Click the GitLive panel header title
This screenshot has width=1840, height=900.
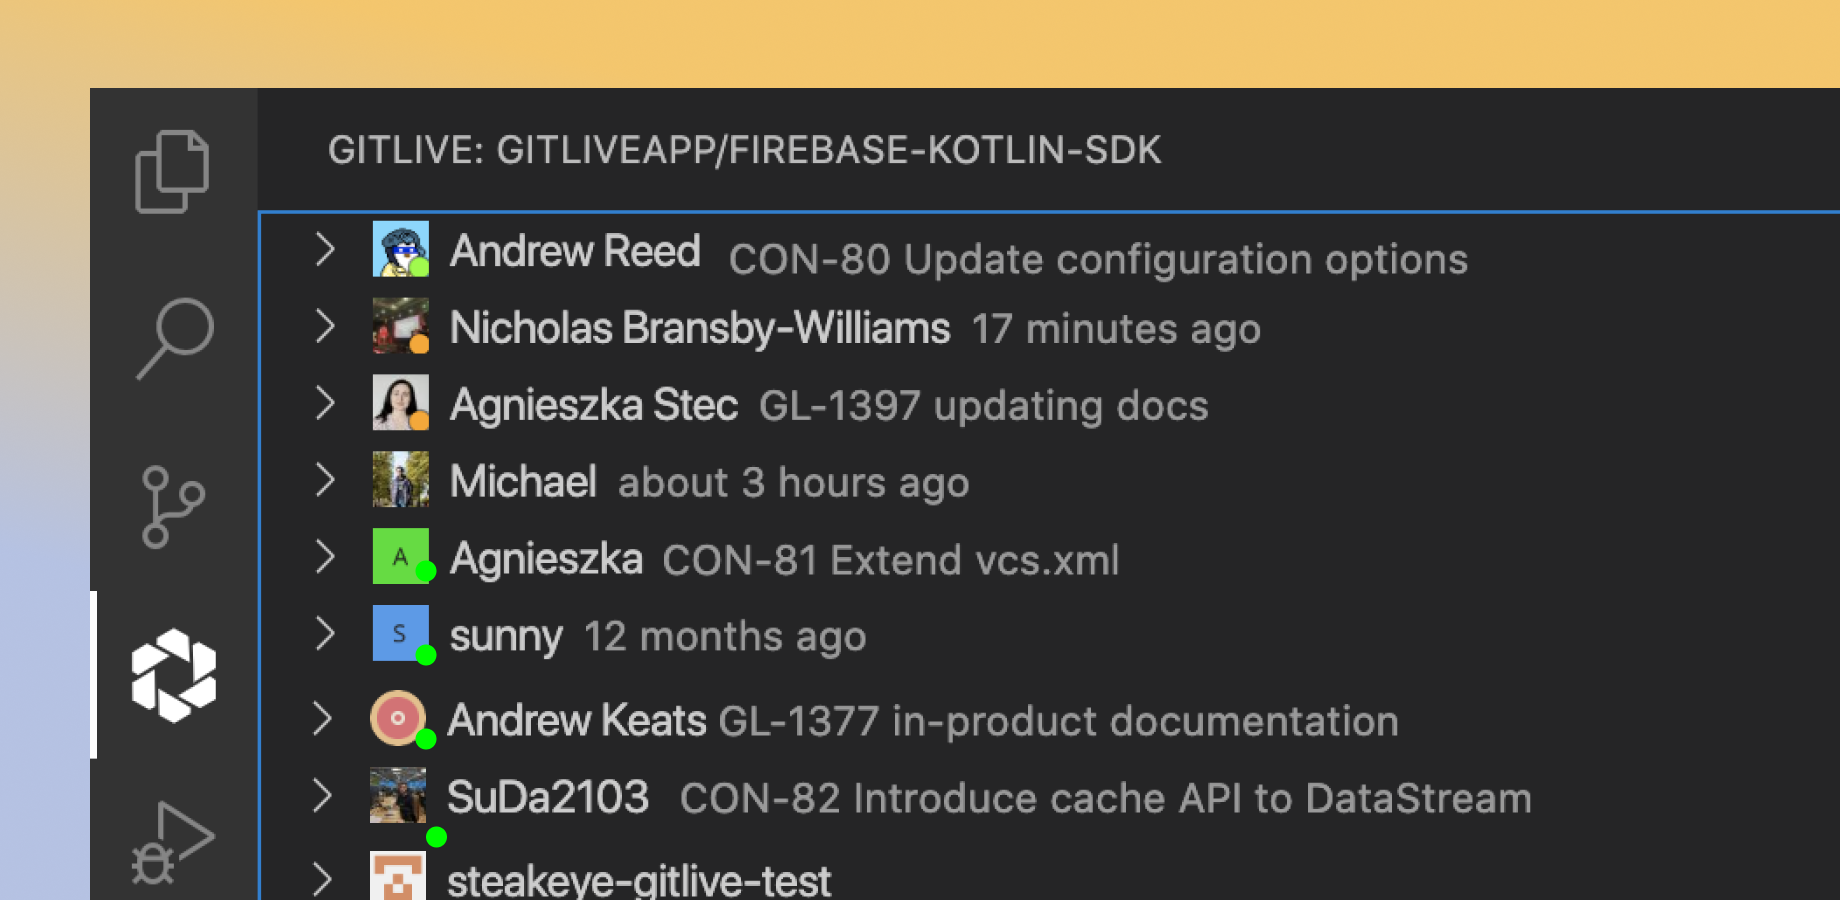[744, 150]
